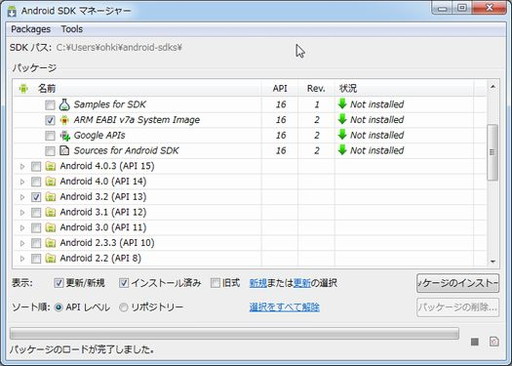
Task: Open the log icon at bottom right
Action: coord(494,342)
